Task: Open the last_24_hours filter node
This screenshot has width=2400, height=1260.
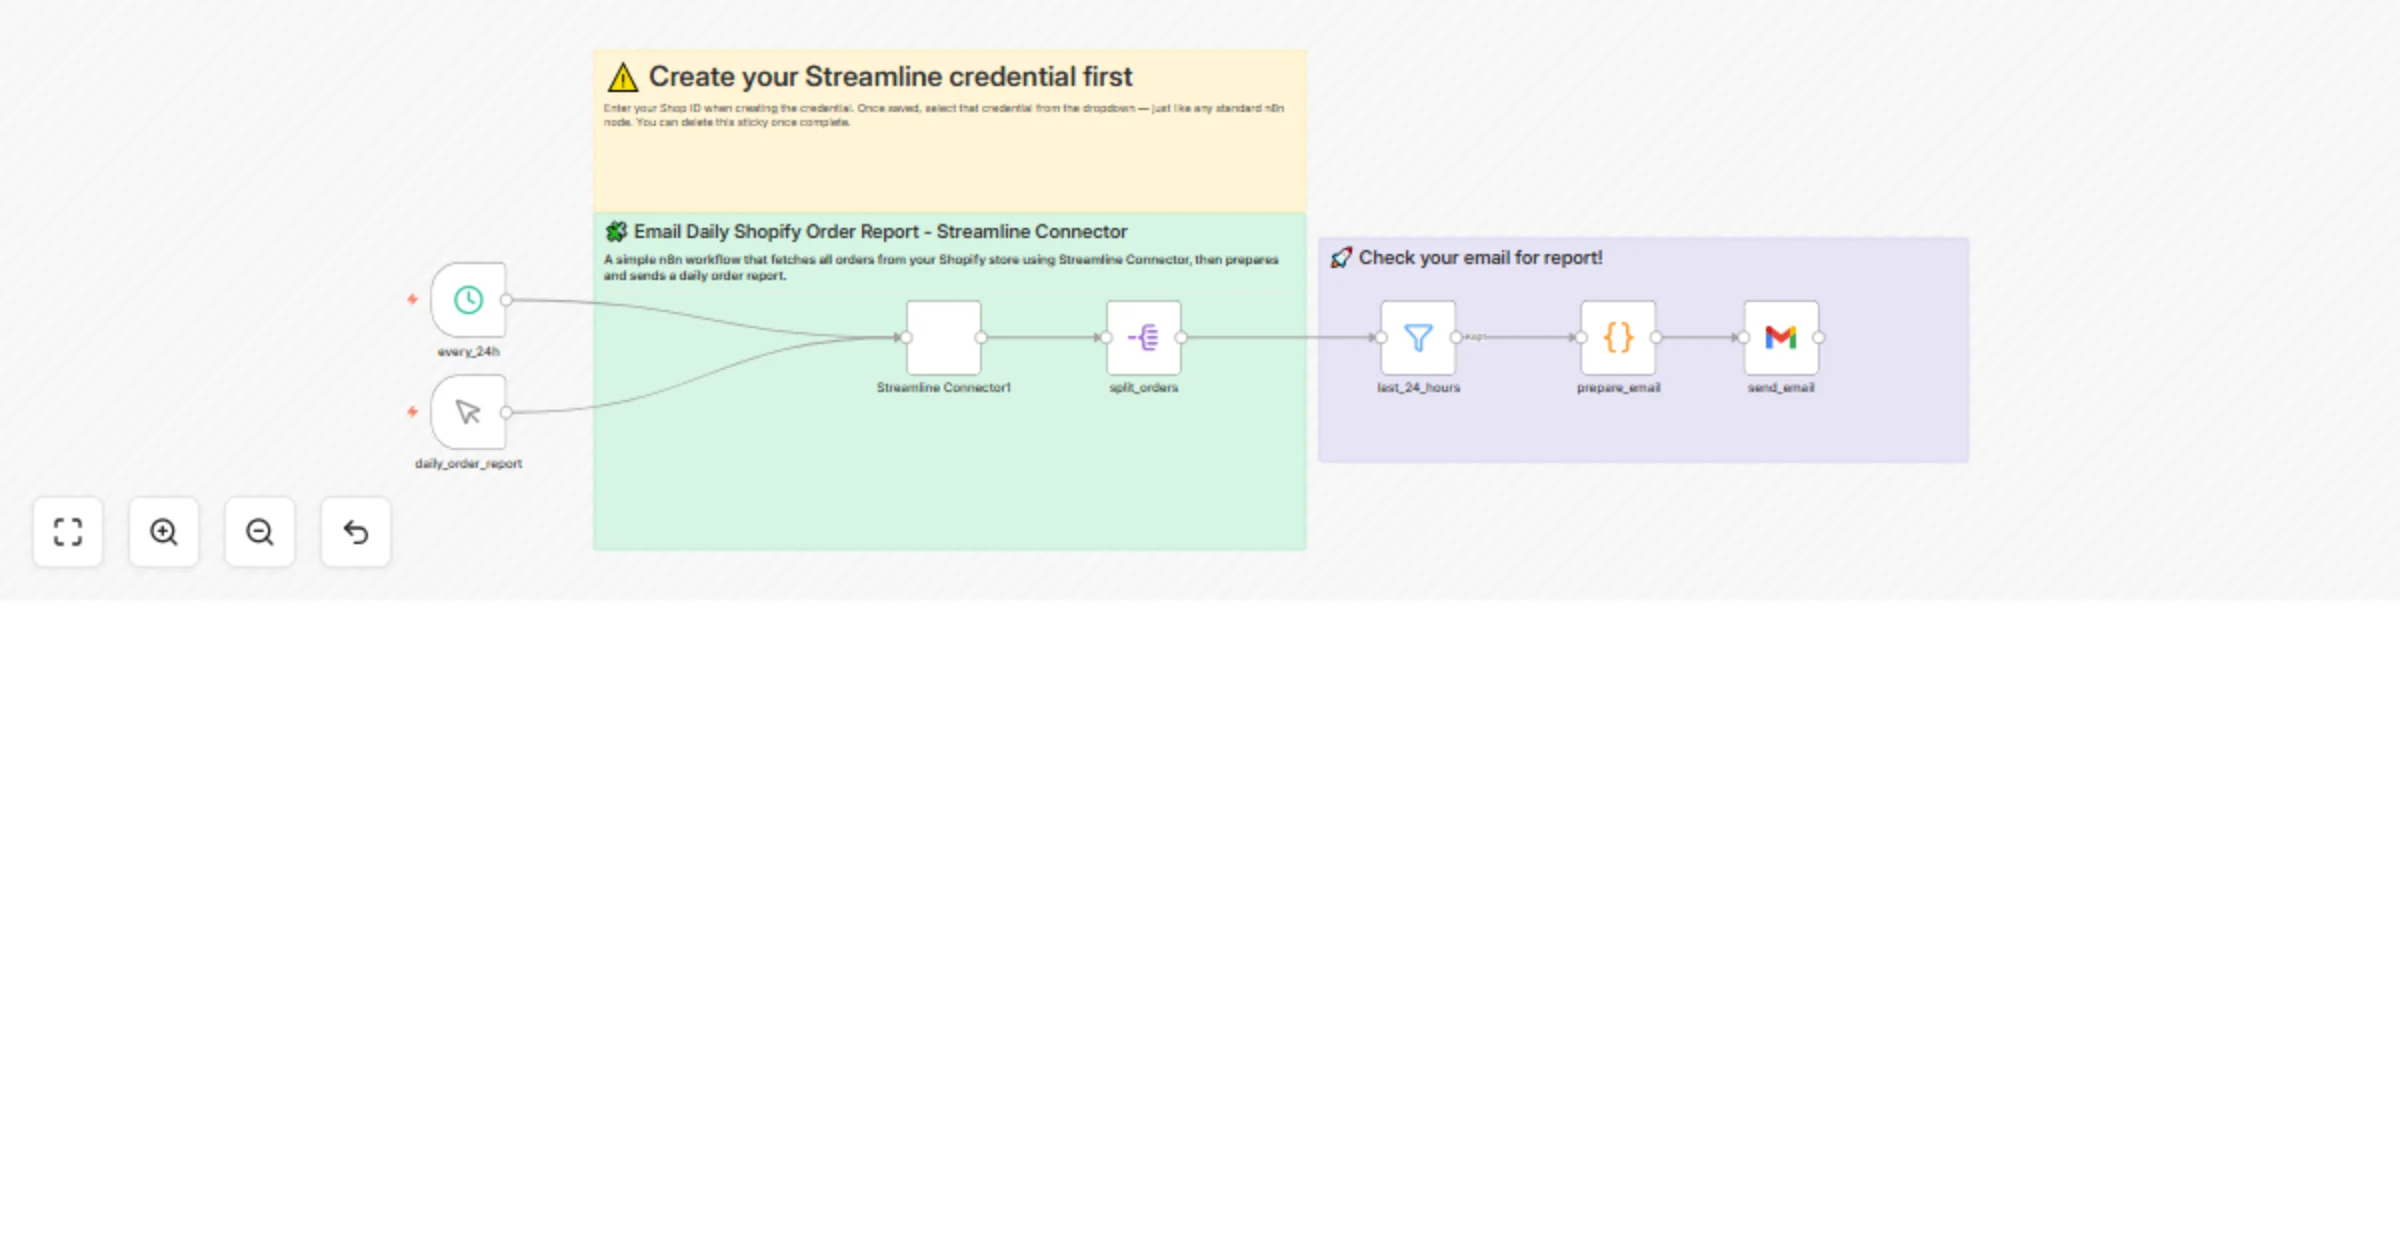Action: pyautogui.click(x=1418, y=338)
